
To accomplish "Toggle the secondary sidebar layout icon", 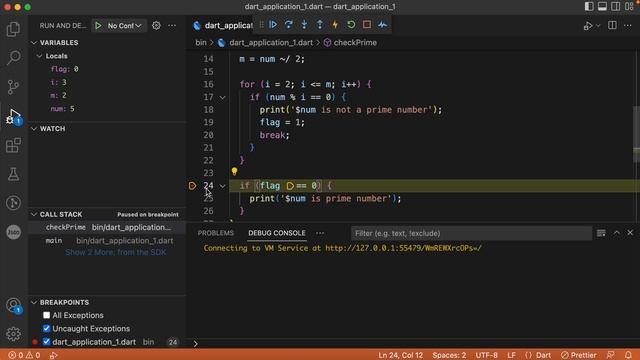I will (616, 7).
